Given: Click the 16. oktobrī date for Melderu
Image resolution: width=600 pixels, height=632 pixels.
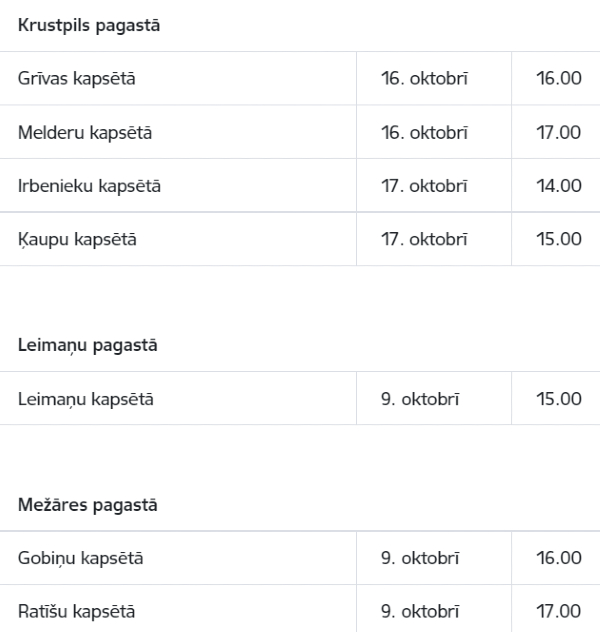Looking at the screenshot, I should [x=424, y=132].
